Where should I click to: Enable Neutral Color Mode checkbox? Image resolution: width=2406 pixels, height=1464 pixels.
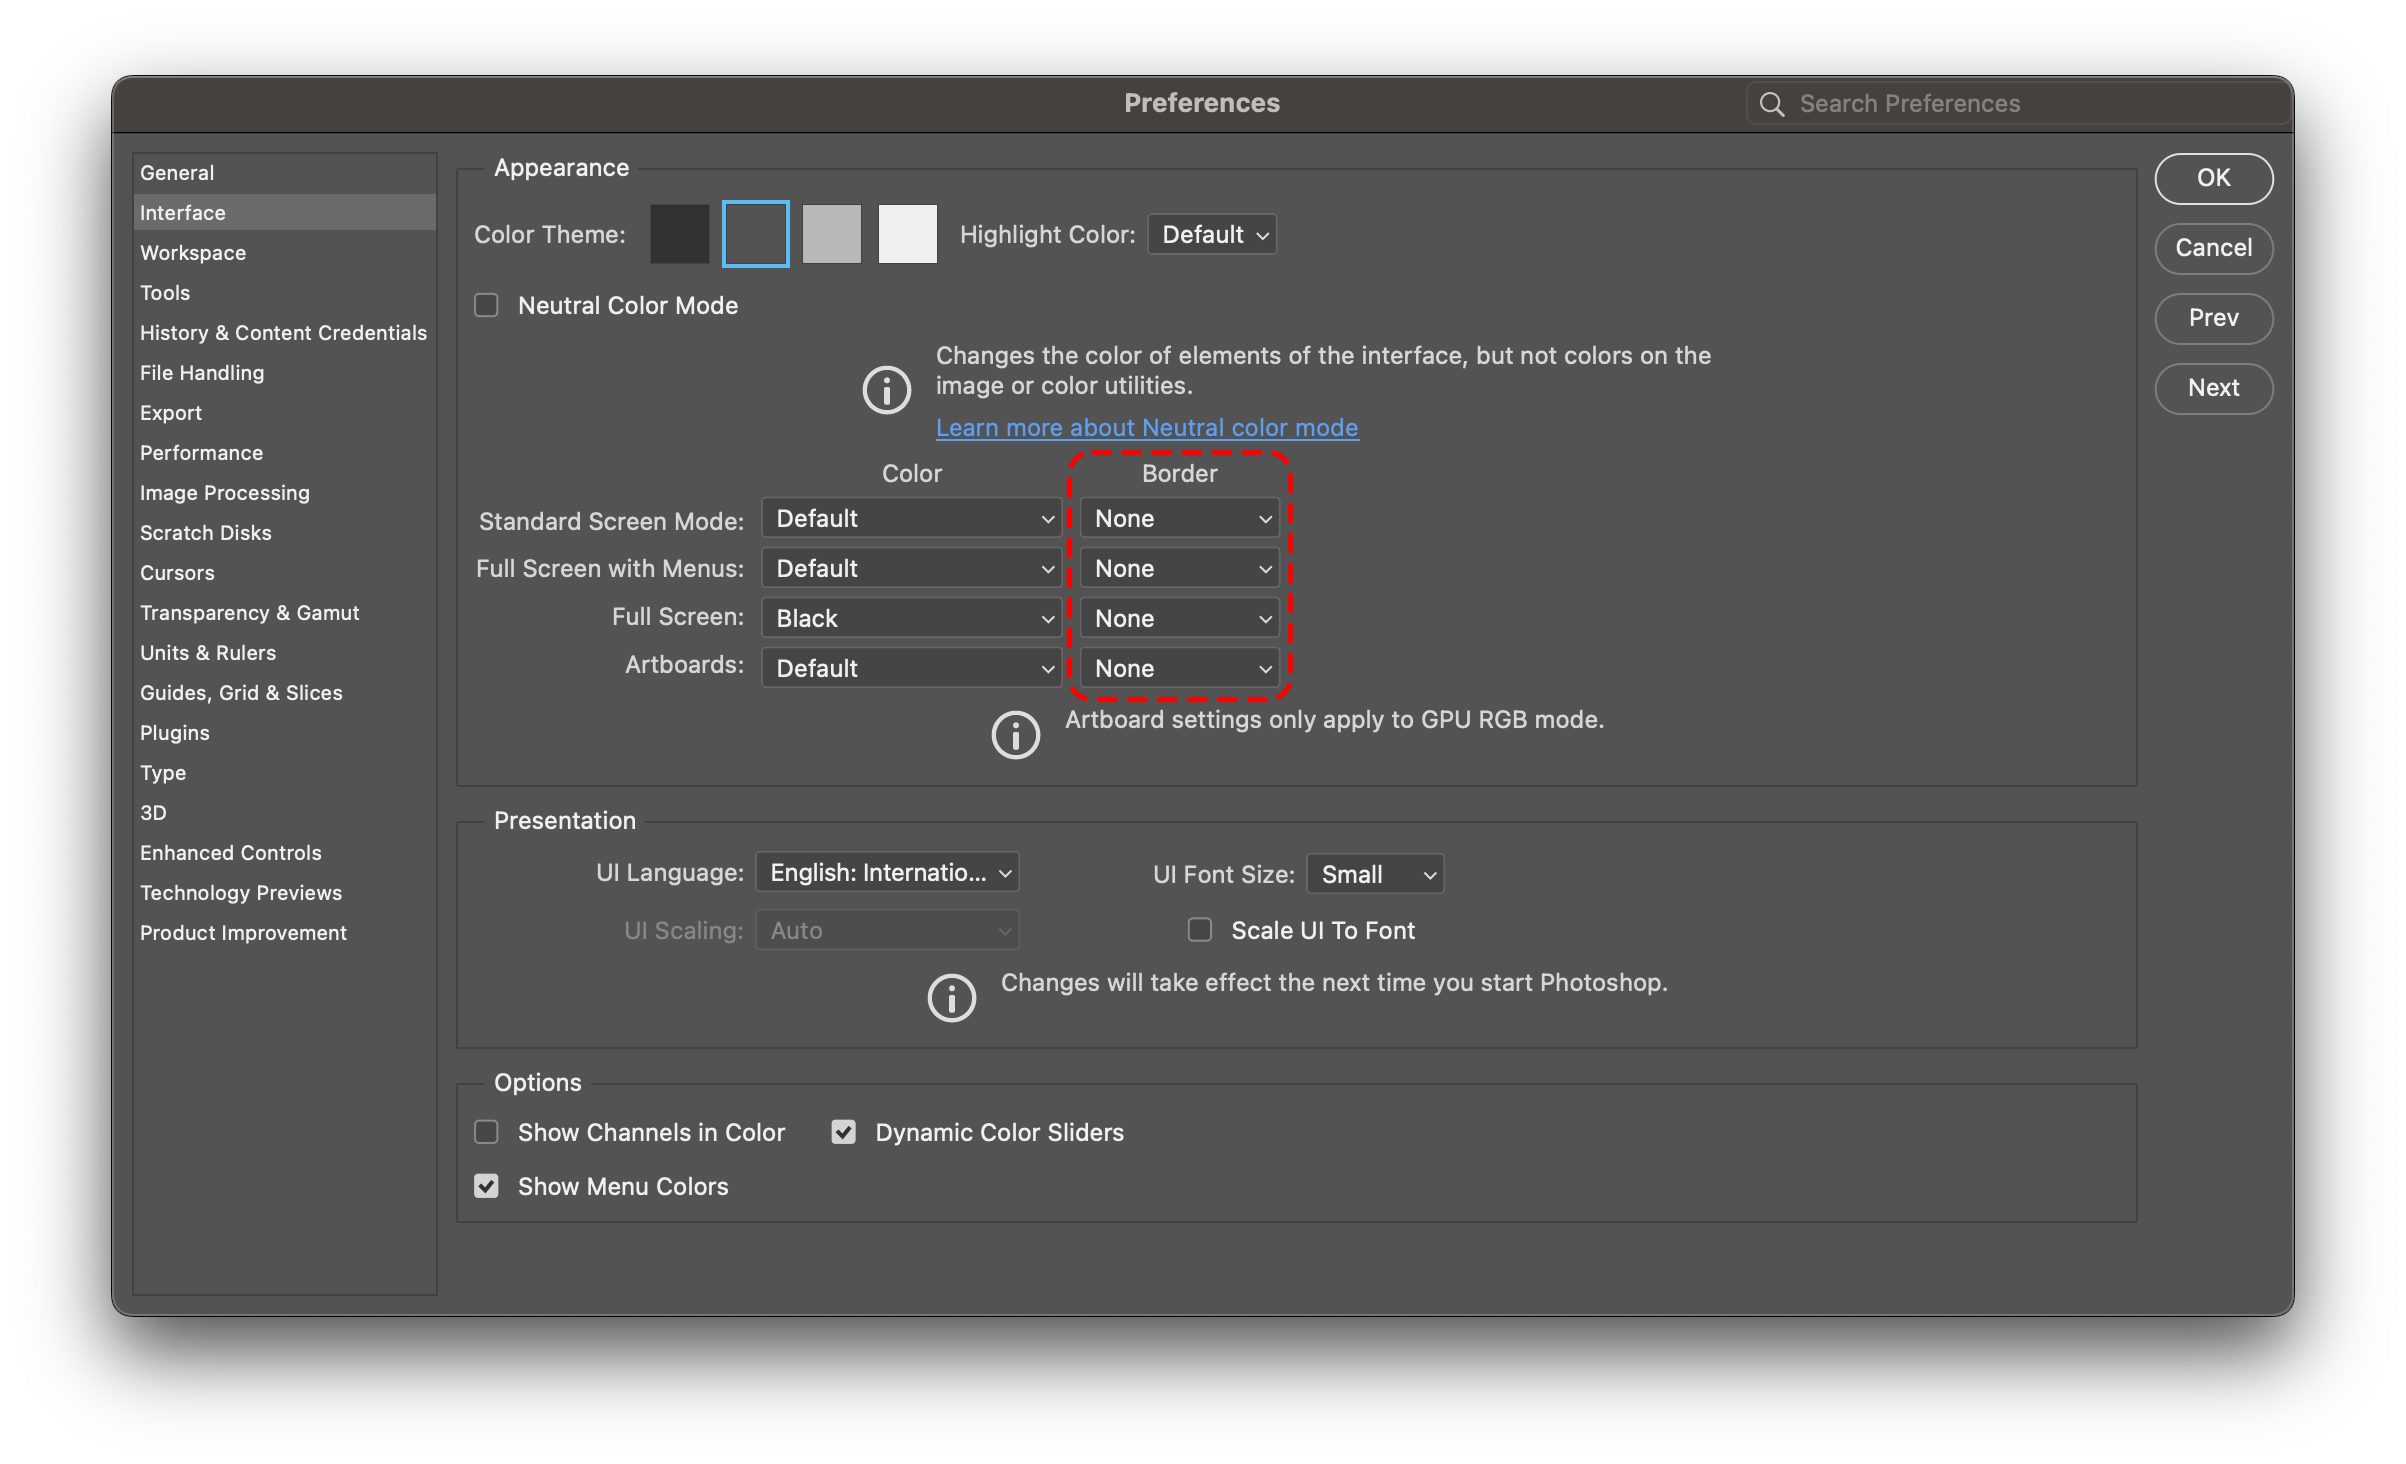coord(487,305)
